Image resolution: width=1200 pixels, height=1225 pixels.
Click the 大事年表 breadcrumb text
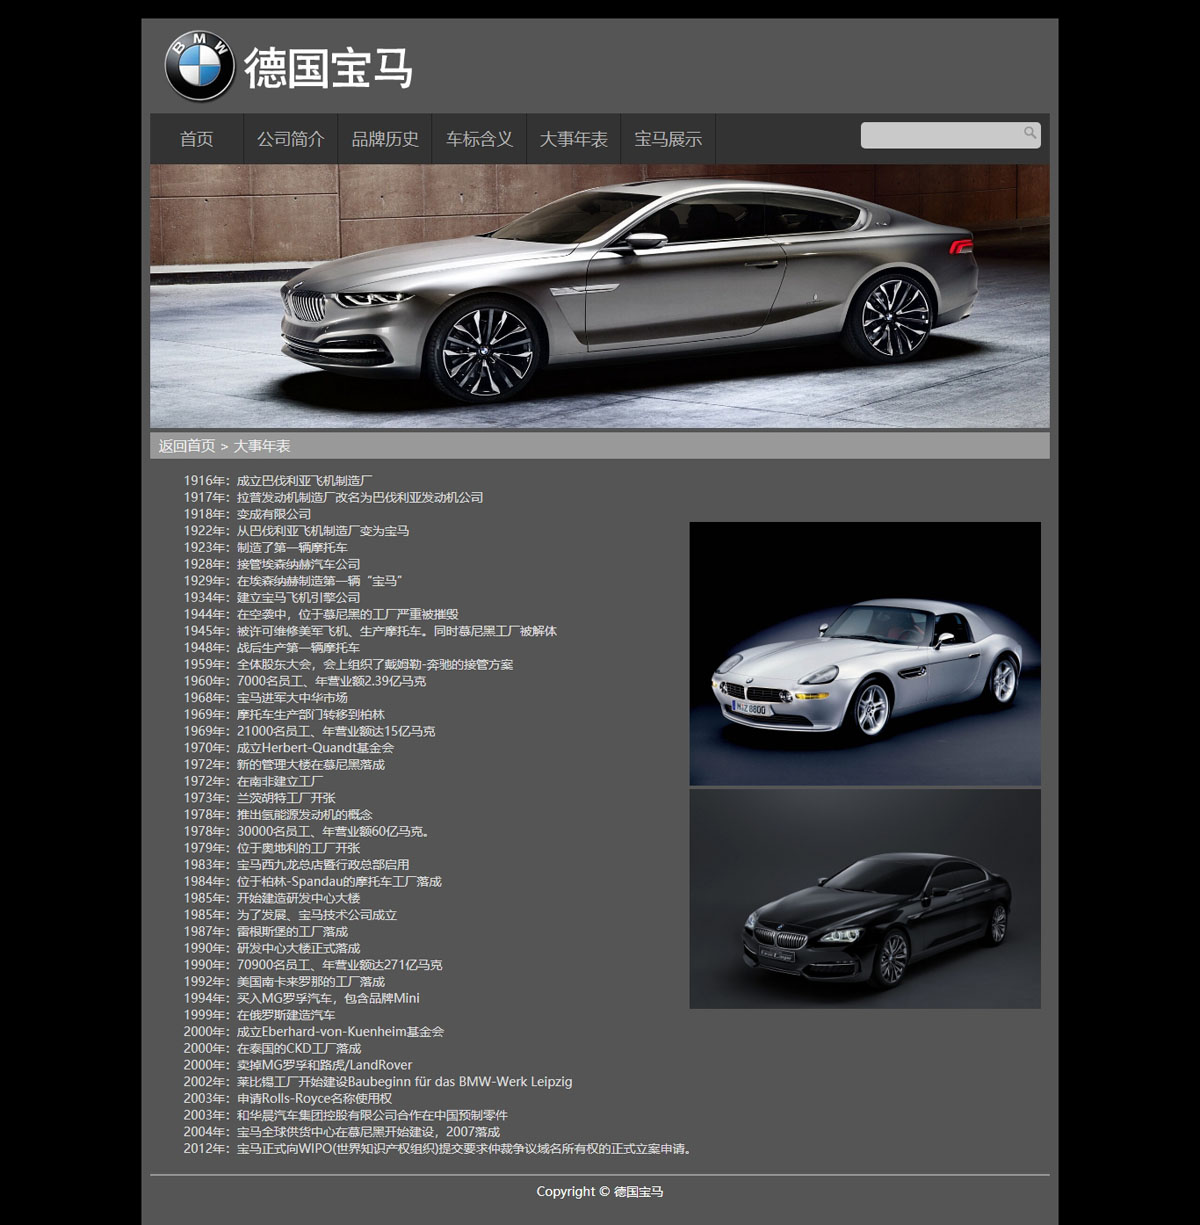tap(262, 446)
